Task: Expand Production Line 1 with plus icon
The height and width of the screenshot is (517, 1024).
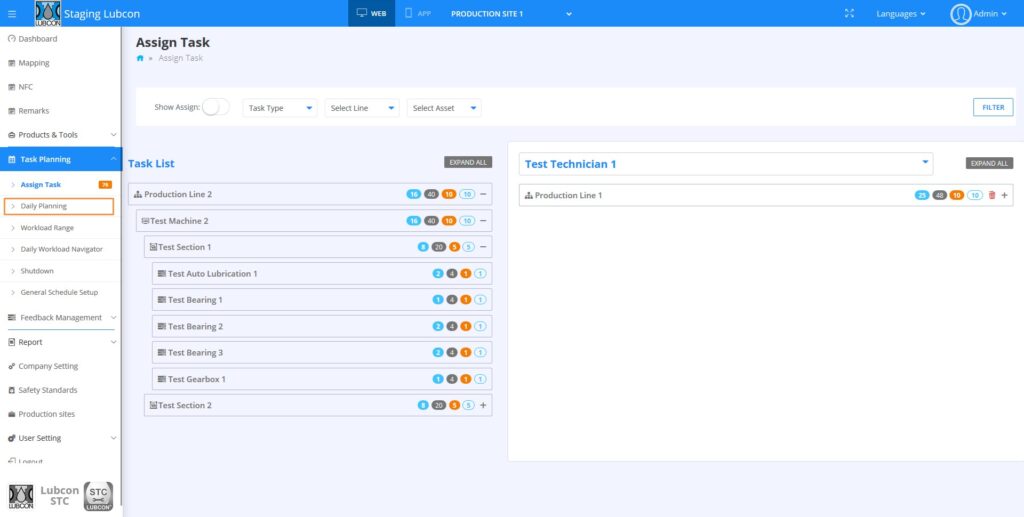Action: pyautogui.click(x=1004, y=195)
